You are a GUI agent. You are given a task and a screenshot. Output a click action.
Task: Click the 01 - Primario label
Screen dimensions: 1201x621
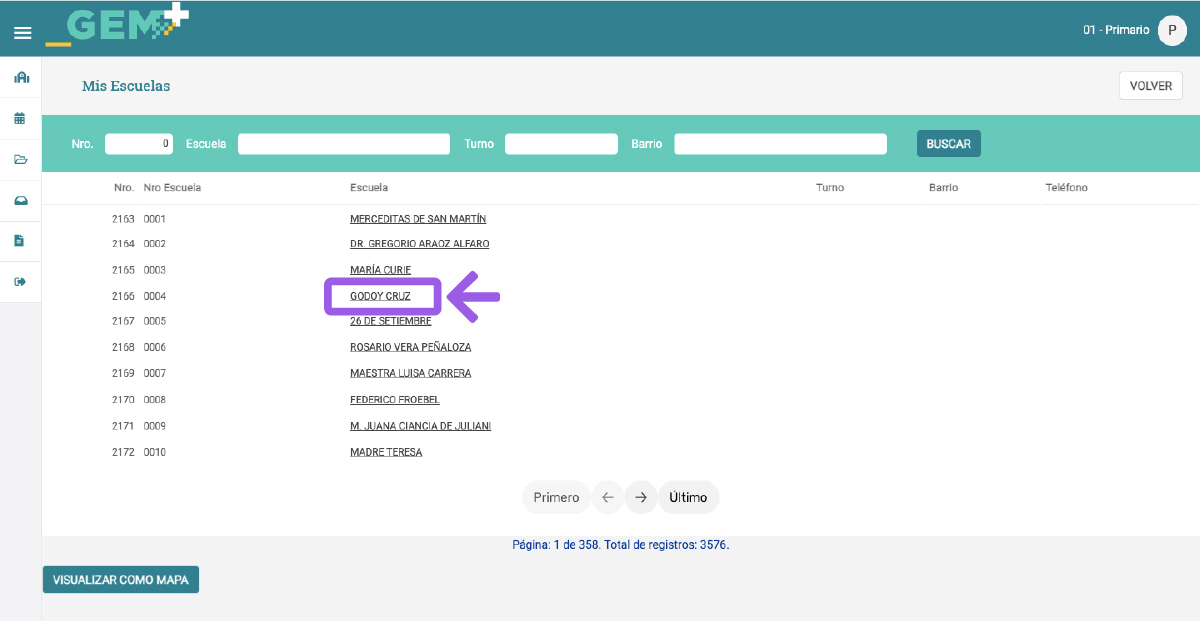[1116, 30]
